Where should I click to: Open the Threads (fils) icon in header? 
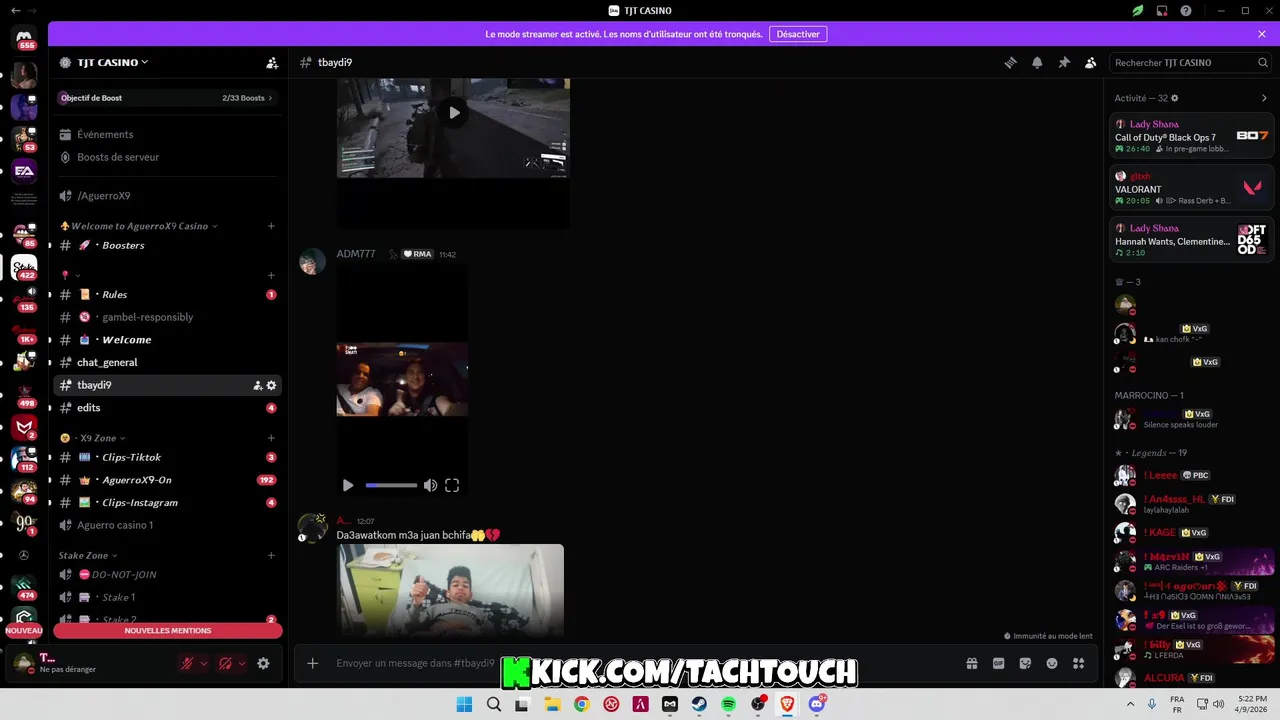coord(1010,62)
